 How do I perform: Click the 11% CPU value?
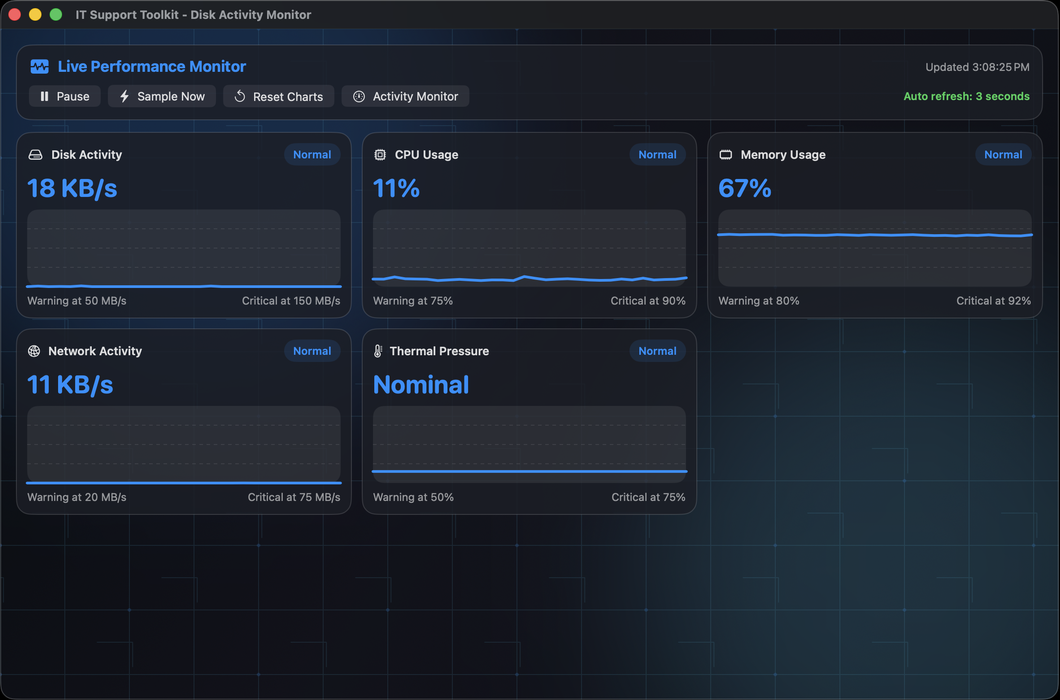coord(396,188)
